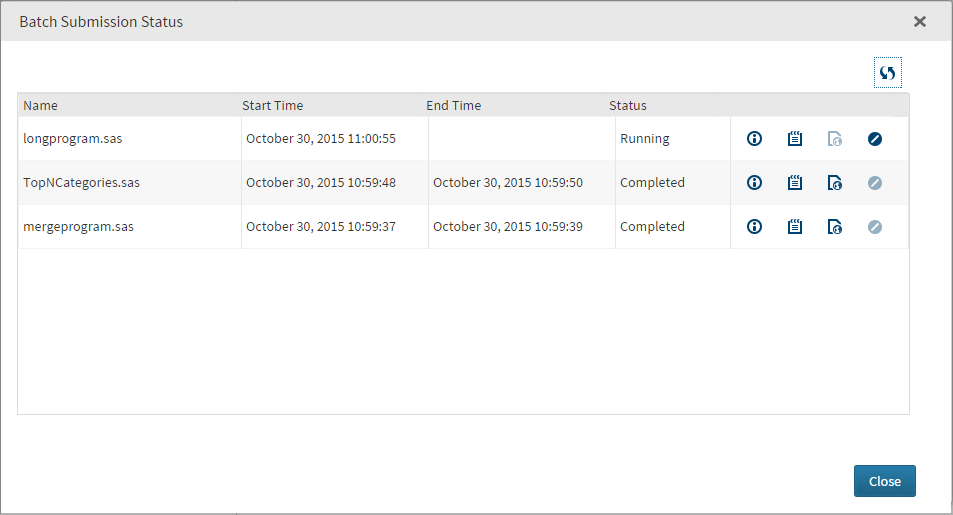Refresh the batch submission status list
Screen dimensions: 953x515
pyautogui.click(x=887, y=73)
